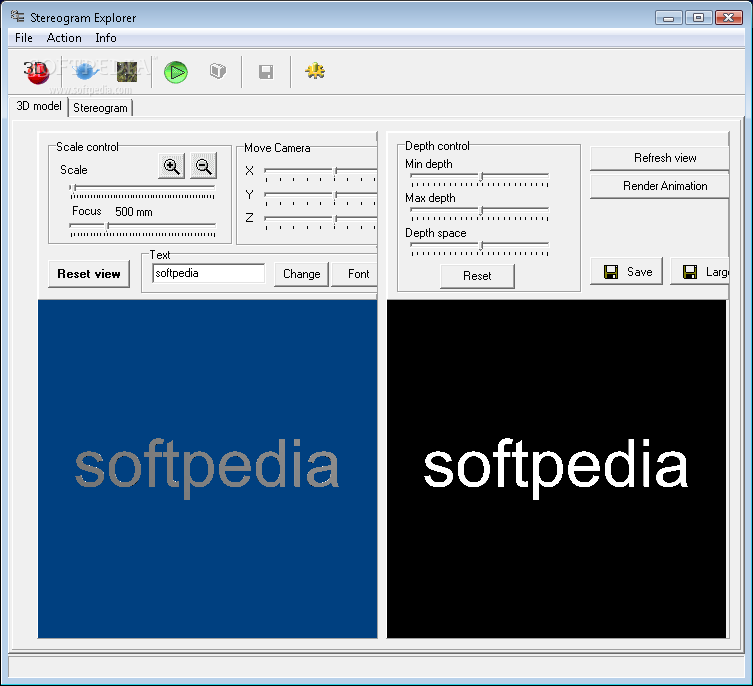This screenshot has width=753, height=686.
Task: Click the Refresh view button
Action: (660, 158)
